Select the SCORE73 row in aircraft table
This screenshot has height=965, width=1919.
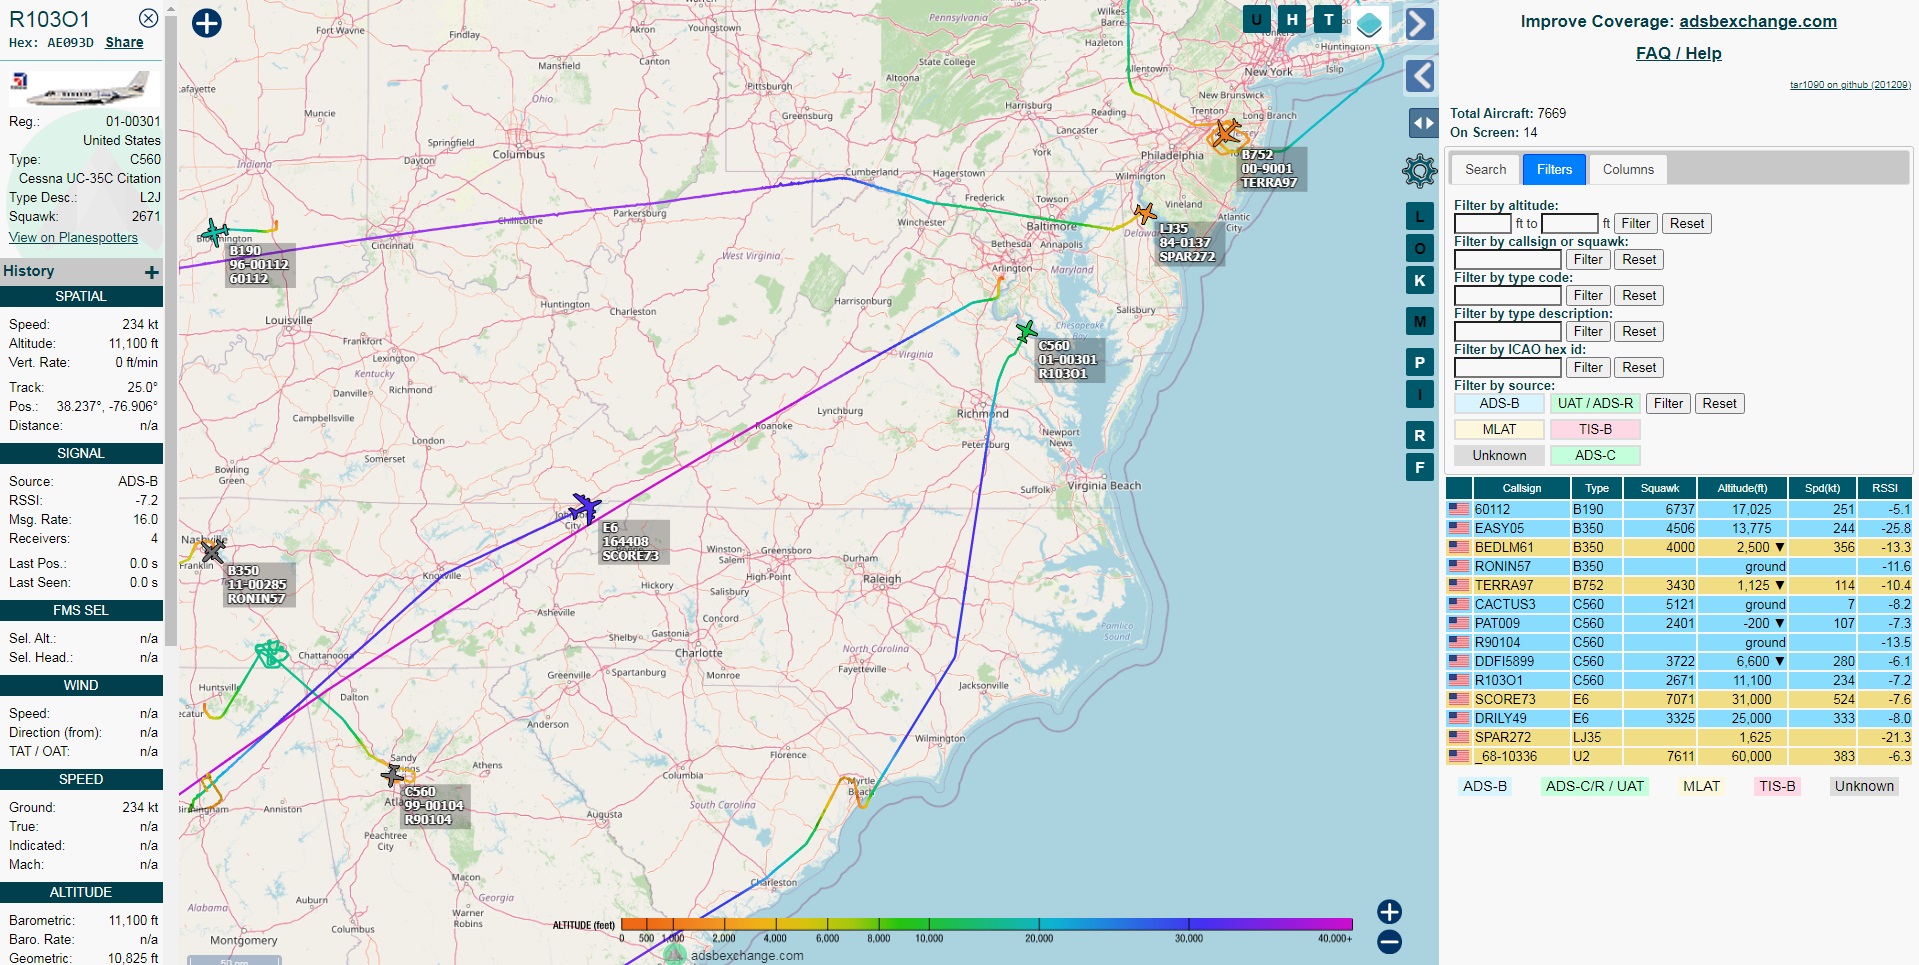1679,699
